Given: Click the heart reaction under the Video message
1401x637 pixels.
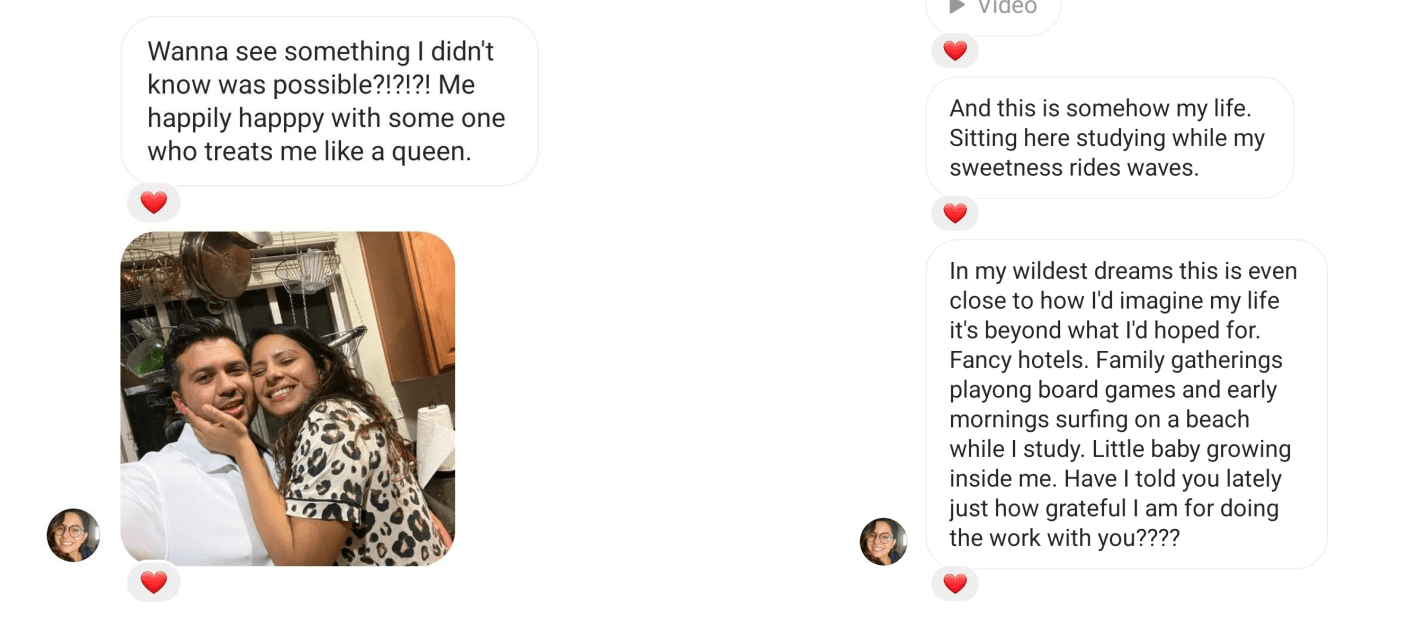Looking at the screenshot, I should pos(955,51).
